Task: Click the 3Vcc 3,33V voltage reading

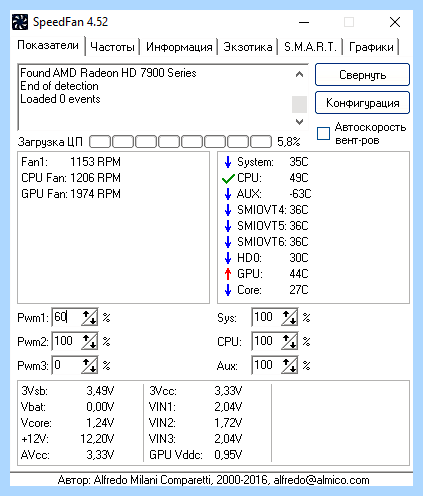Action: point(196,391)
